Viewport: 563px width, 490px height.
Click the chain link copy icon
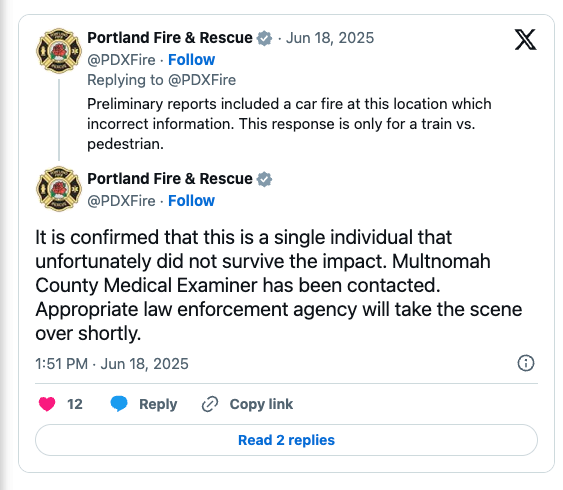(x=210, y=404)
